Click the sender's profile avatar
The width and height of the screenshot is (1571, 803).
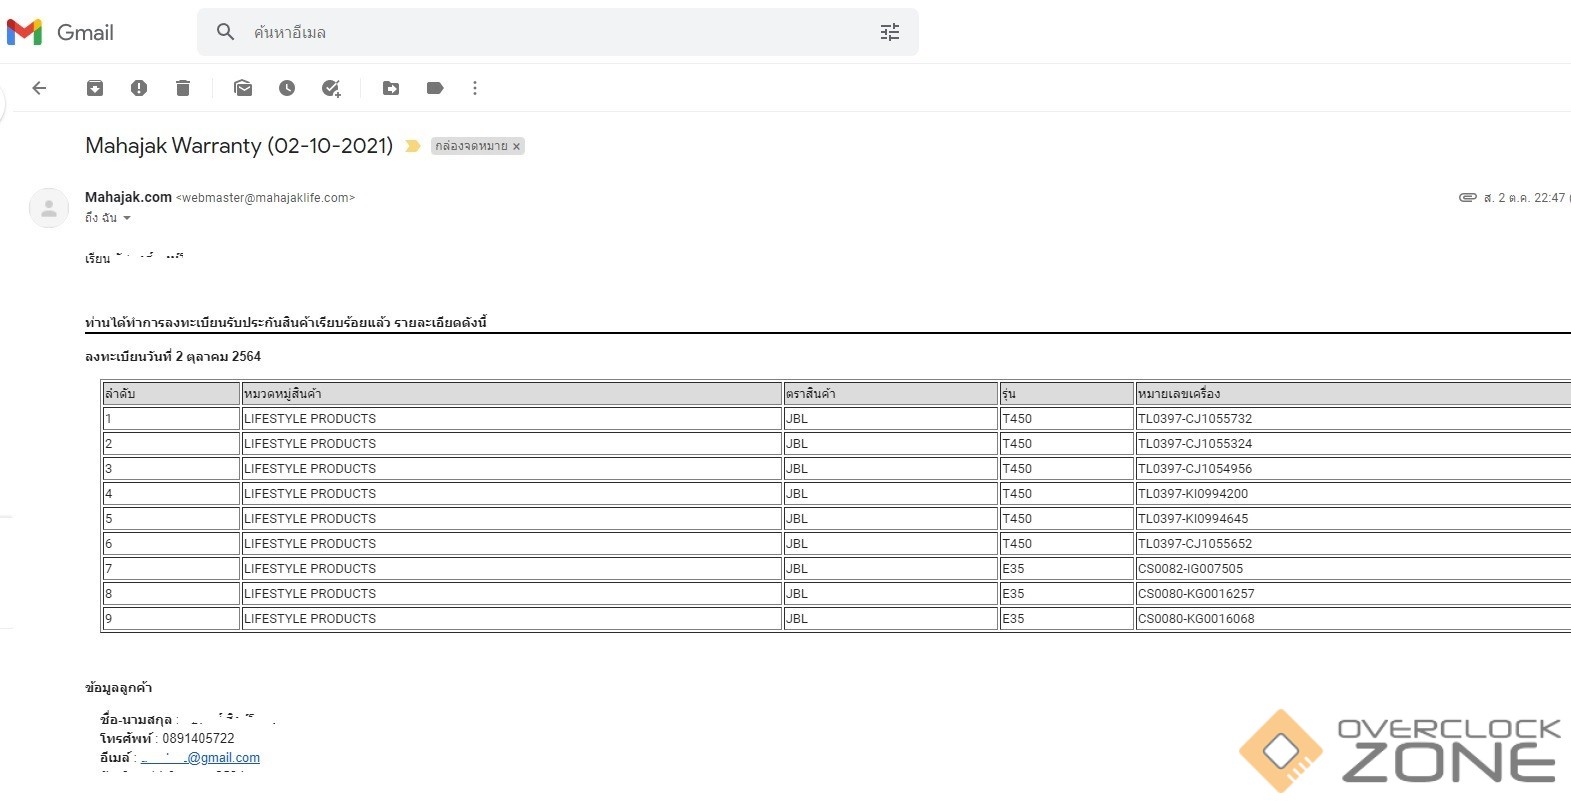tap(48, 208)
